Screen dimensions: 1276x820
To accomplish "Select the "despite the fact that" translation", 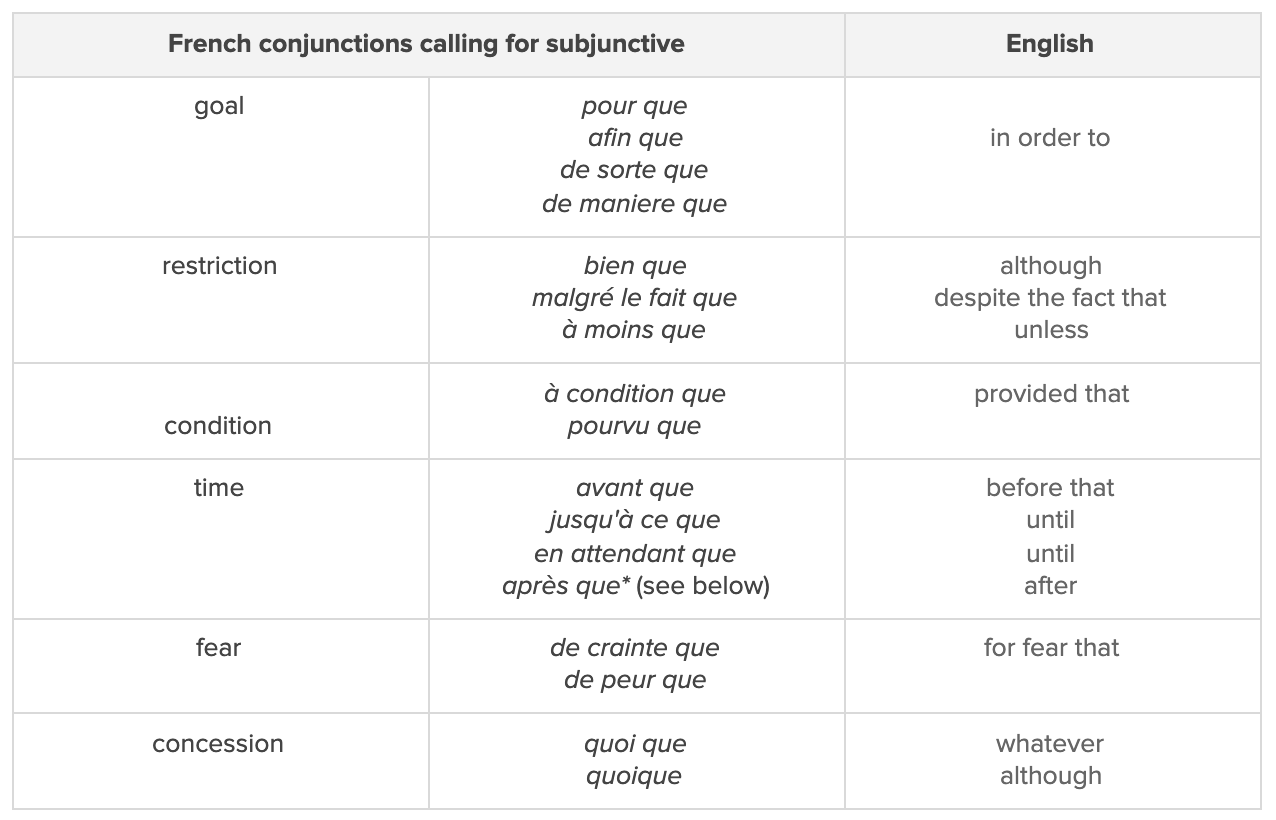I will point(1050,298).
